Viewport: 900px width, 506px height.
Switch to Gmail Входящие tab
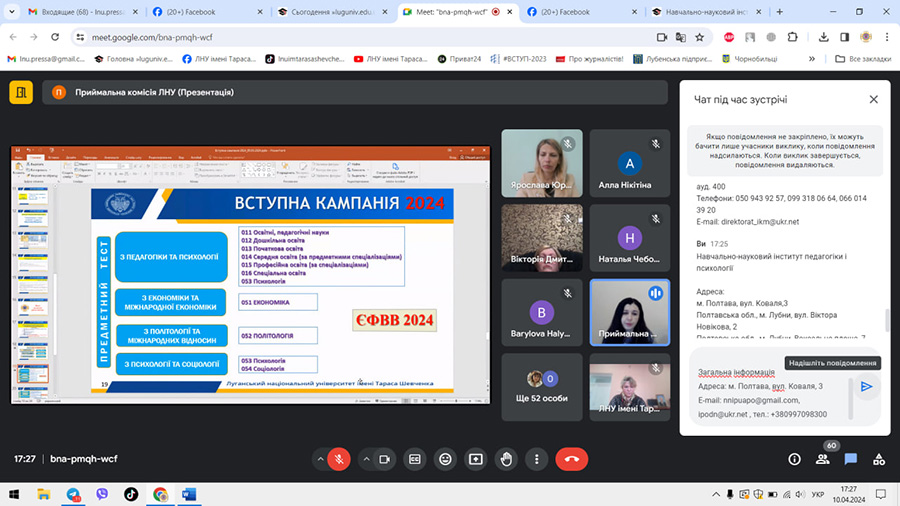coord(84,11)
